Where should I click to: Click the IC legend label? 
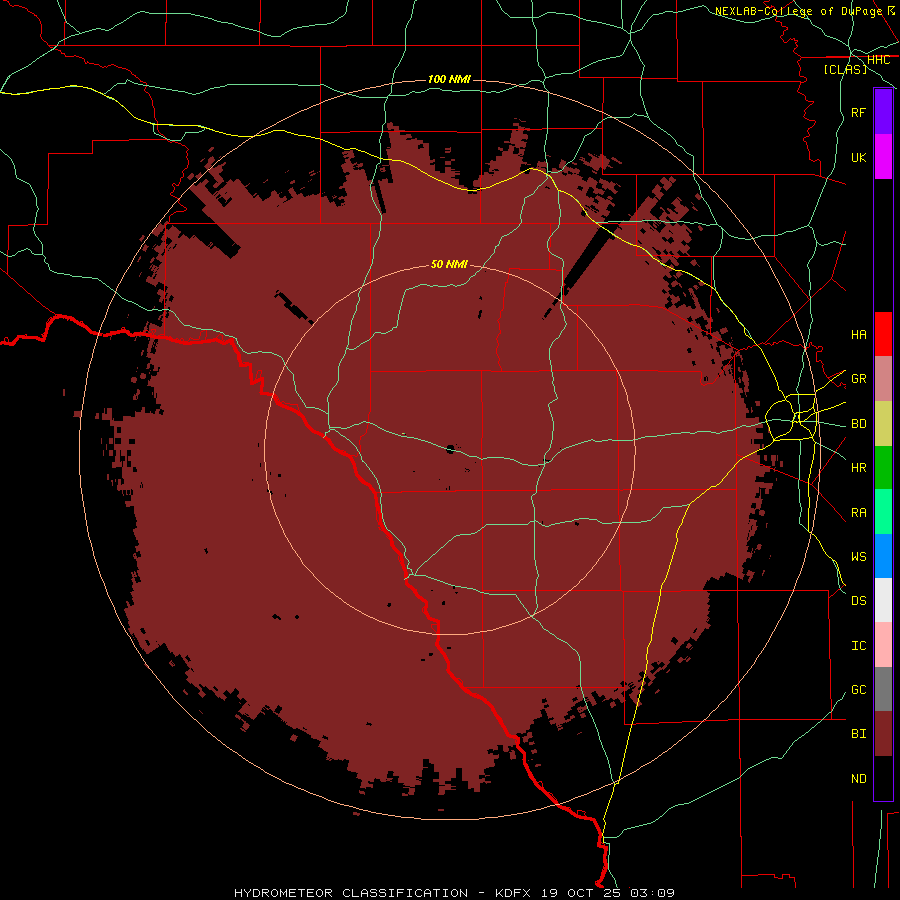tap(859, 645)
